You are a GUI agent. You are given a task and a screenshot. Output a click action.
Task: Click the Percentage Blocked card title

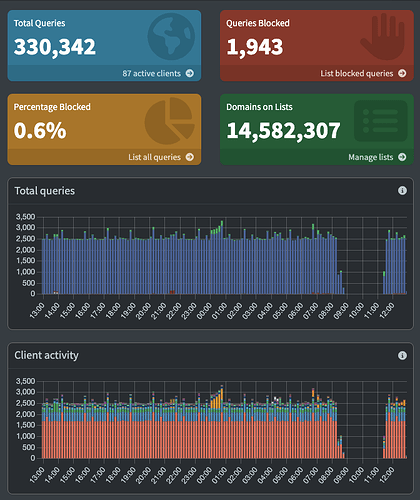pyautogui.click(x=52, y=107)
